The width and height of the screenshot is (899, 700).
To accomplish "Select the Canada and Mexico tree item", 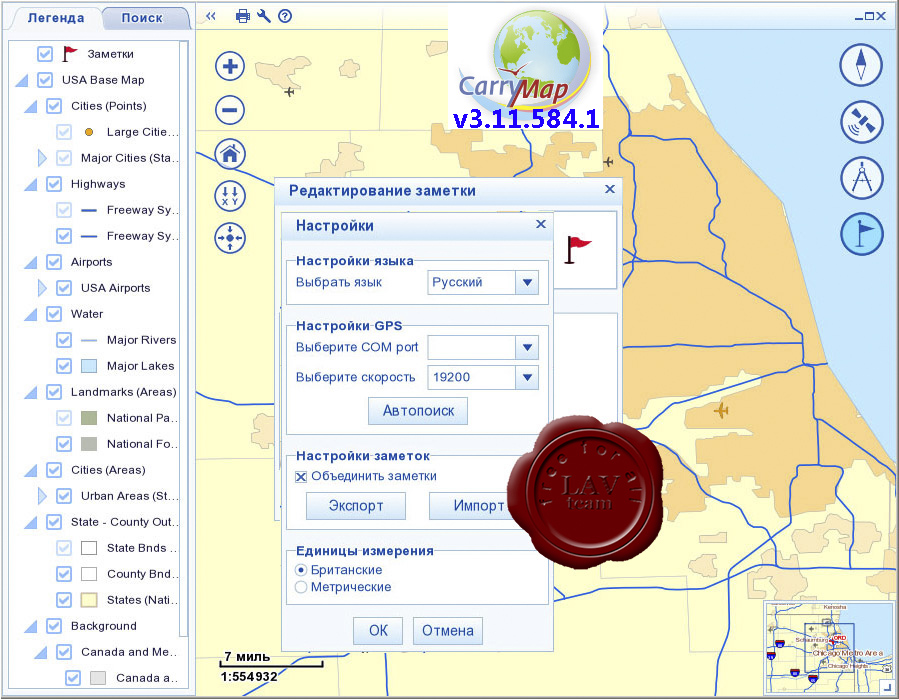I will pyautogui.click(x=129, y=652).
